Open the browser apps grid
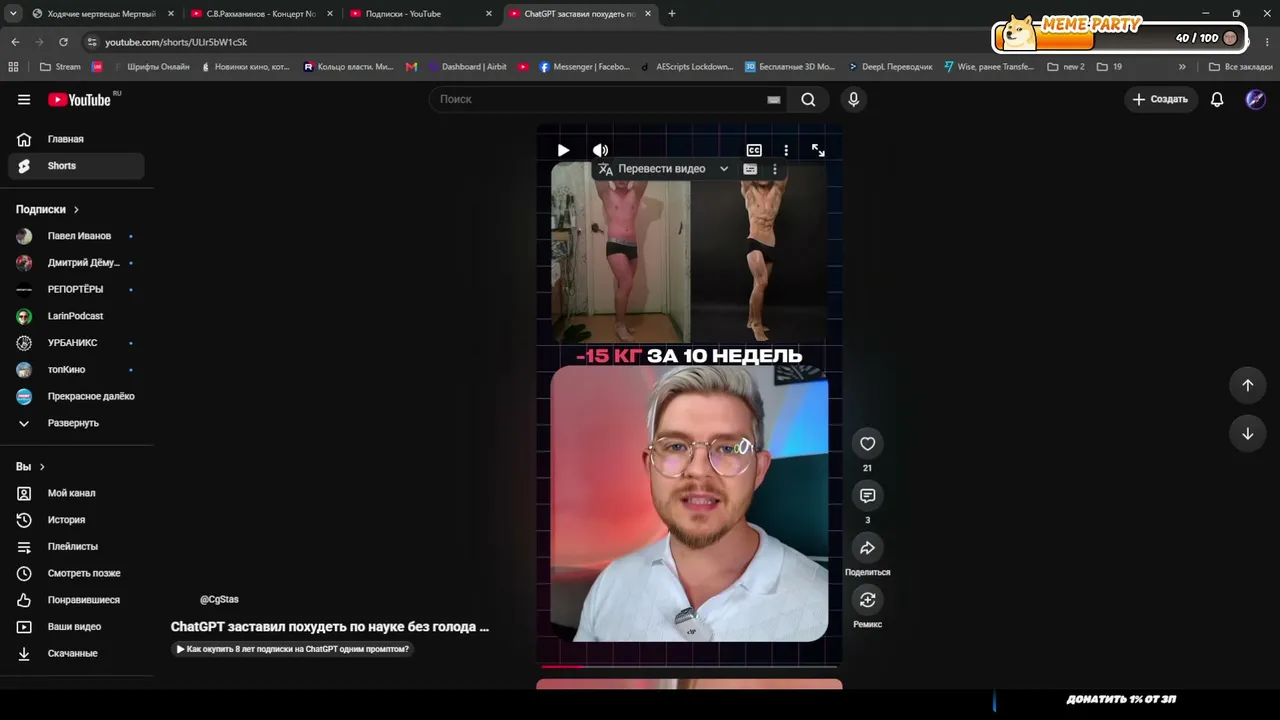 click(13, 67)
